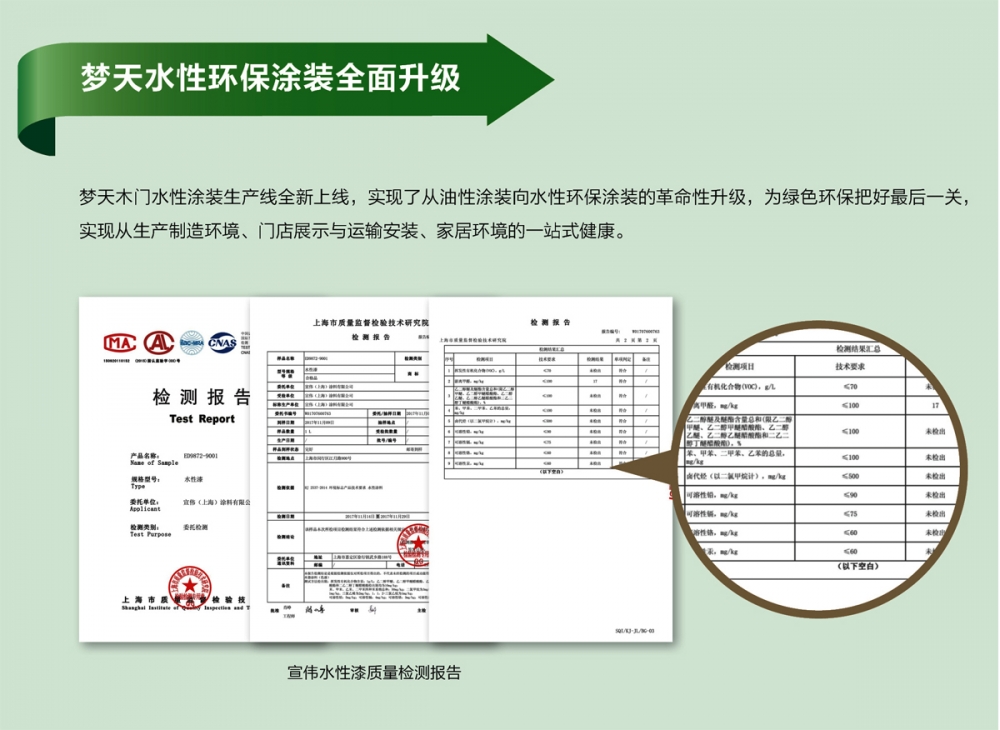Click the 技术要求 column header in the magnifier
Image resolution: width=1000 pixels, height=730 pixels.
coord(850,367)
